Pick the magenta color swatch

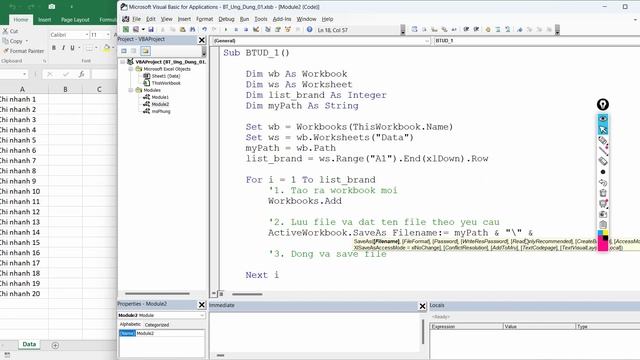[603, 246]
